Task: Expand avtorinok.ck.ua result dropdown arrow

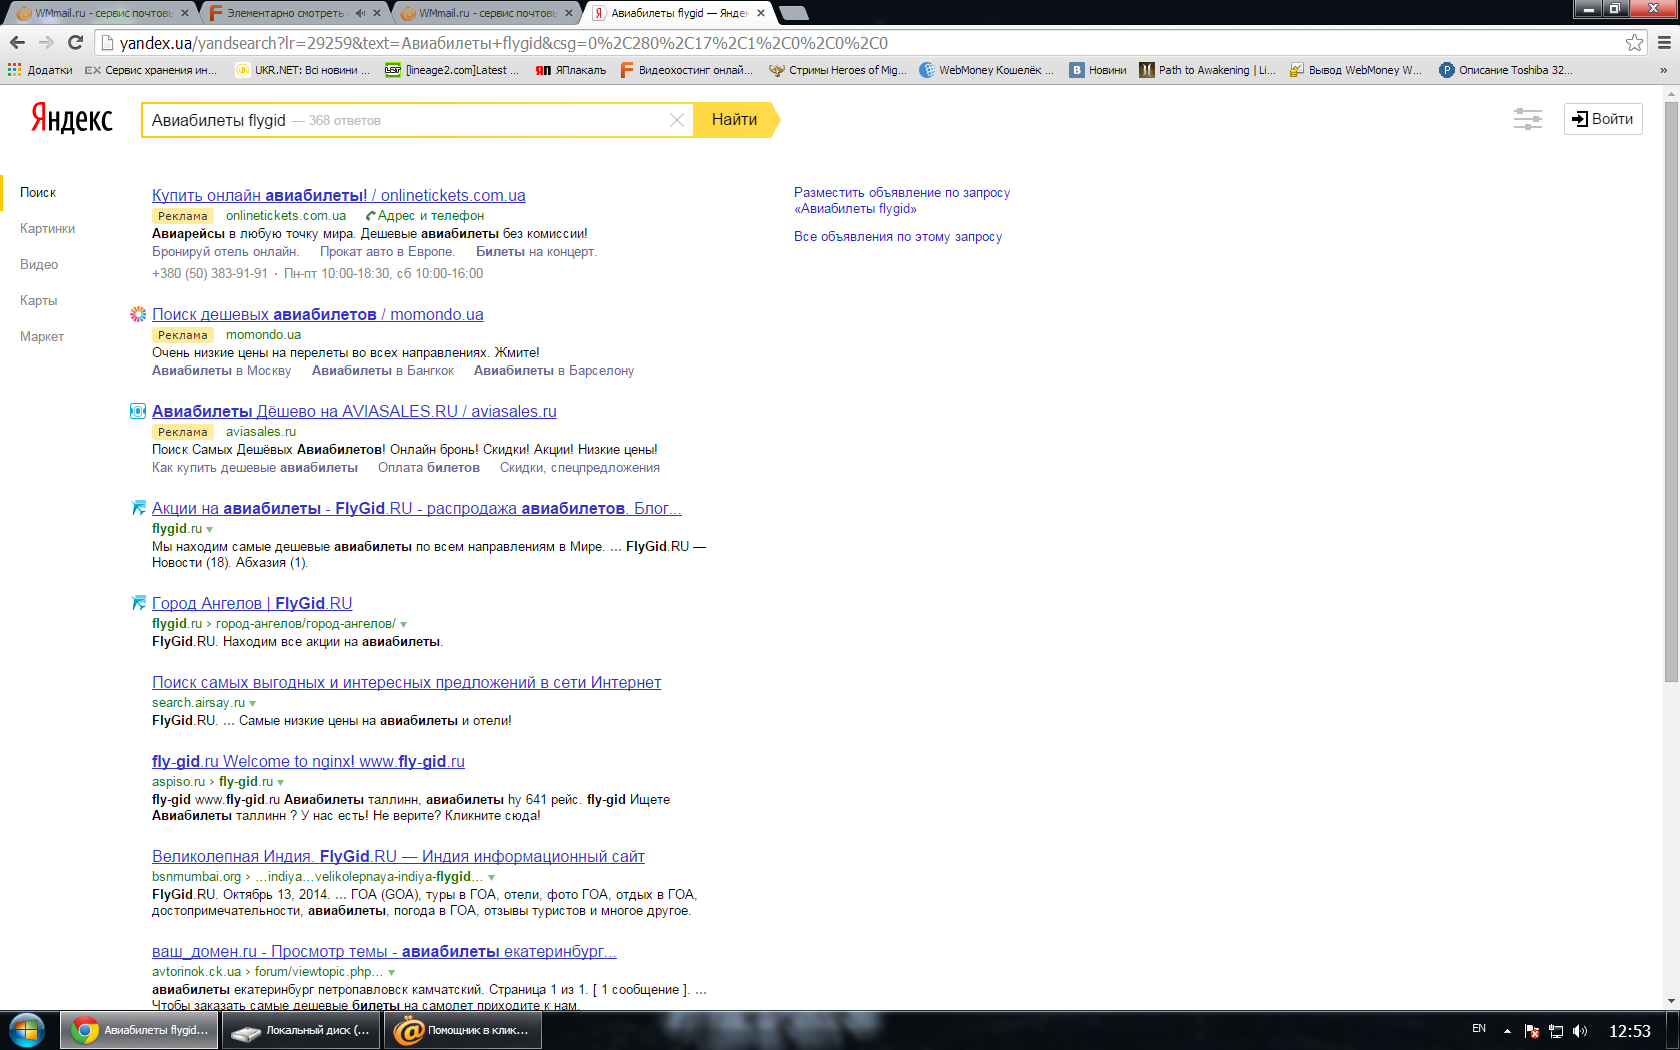Action: tap(392, 972)
